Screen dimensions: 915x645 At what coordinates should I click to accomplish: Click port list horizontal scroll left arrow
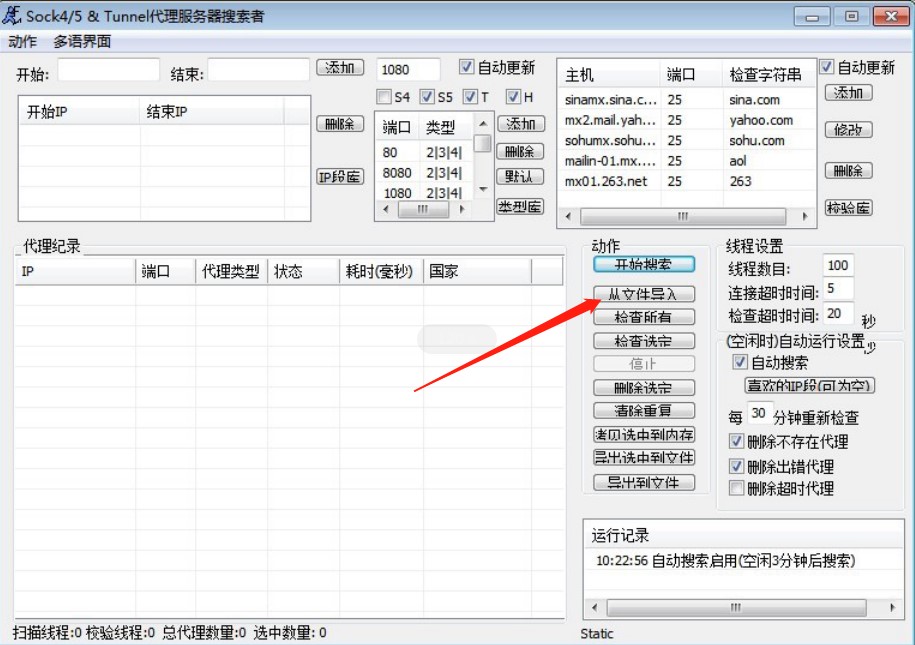coord(385,209)
